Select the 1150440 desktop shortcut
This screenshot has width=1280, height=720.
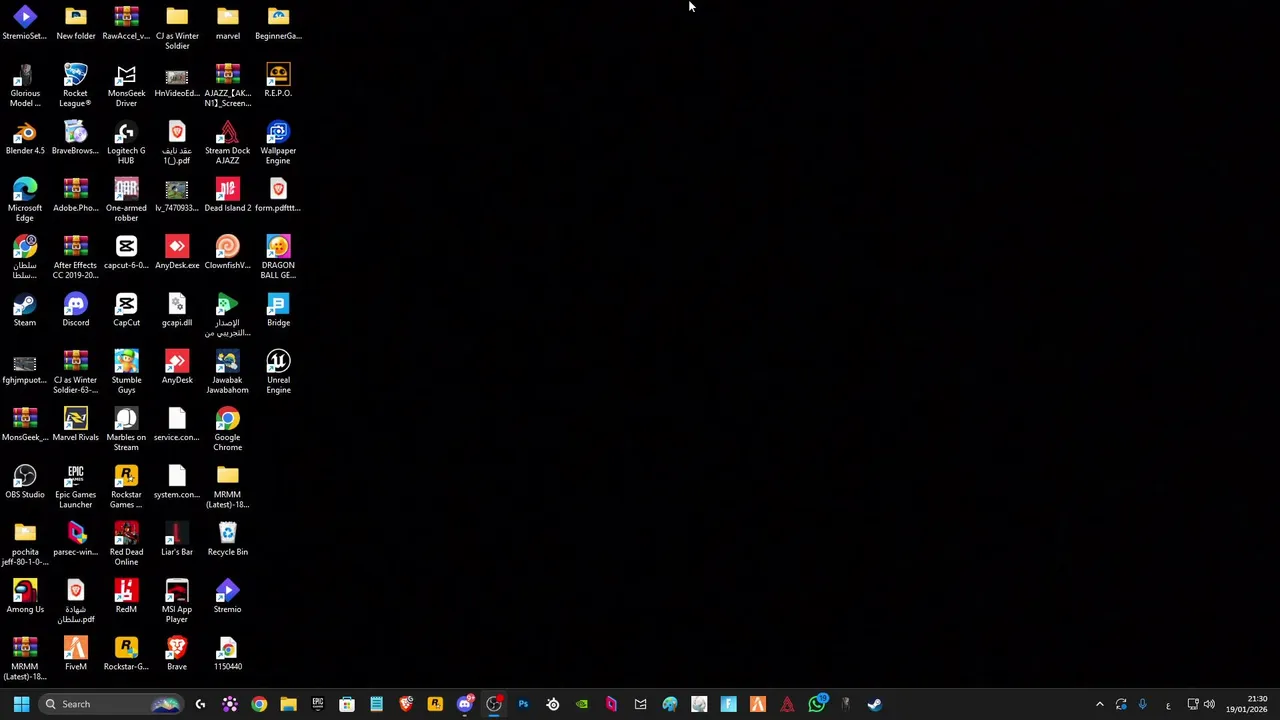click(227, 655)
